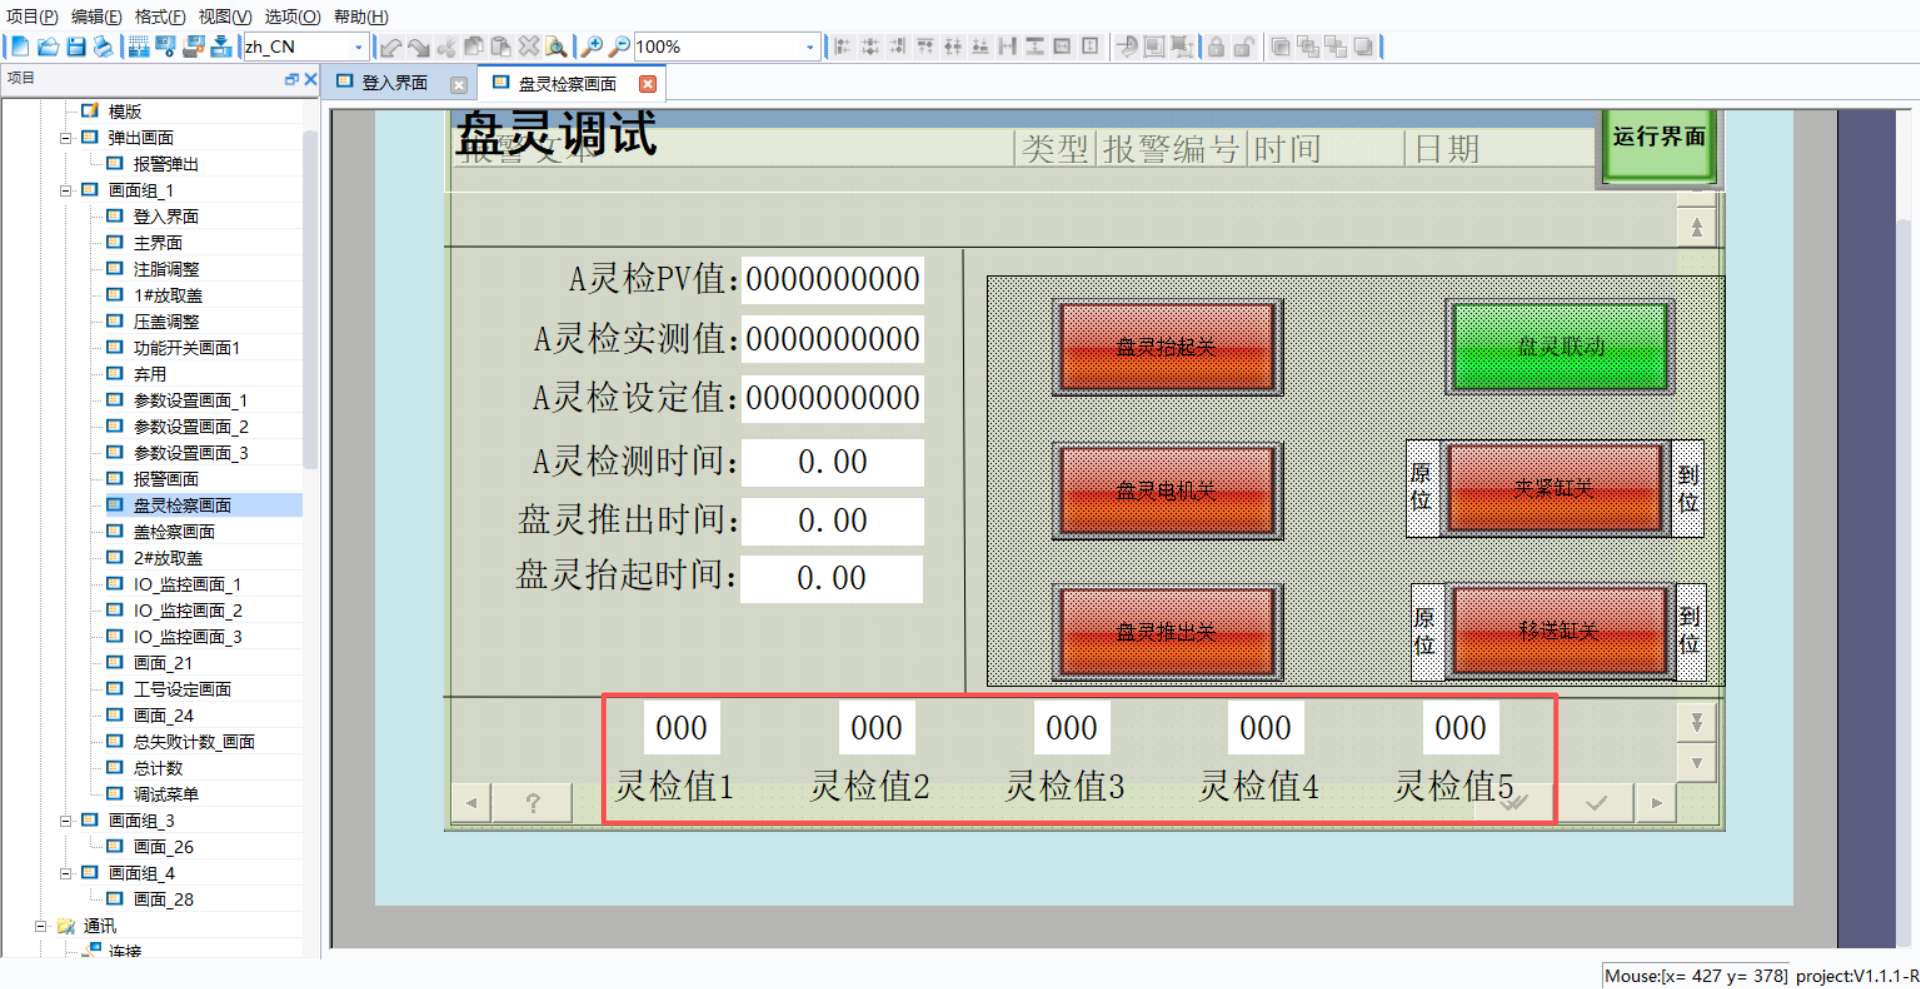Click the Redo arrow icon
The width and height of the screenshot is (1920, 989).
pos(419,46)
